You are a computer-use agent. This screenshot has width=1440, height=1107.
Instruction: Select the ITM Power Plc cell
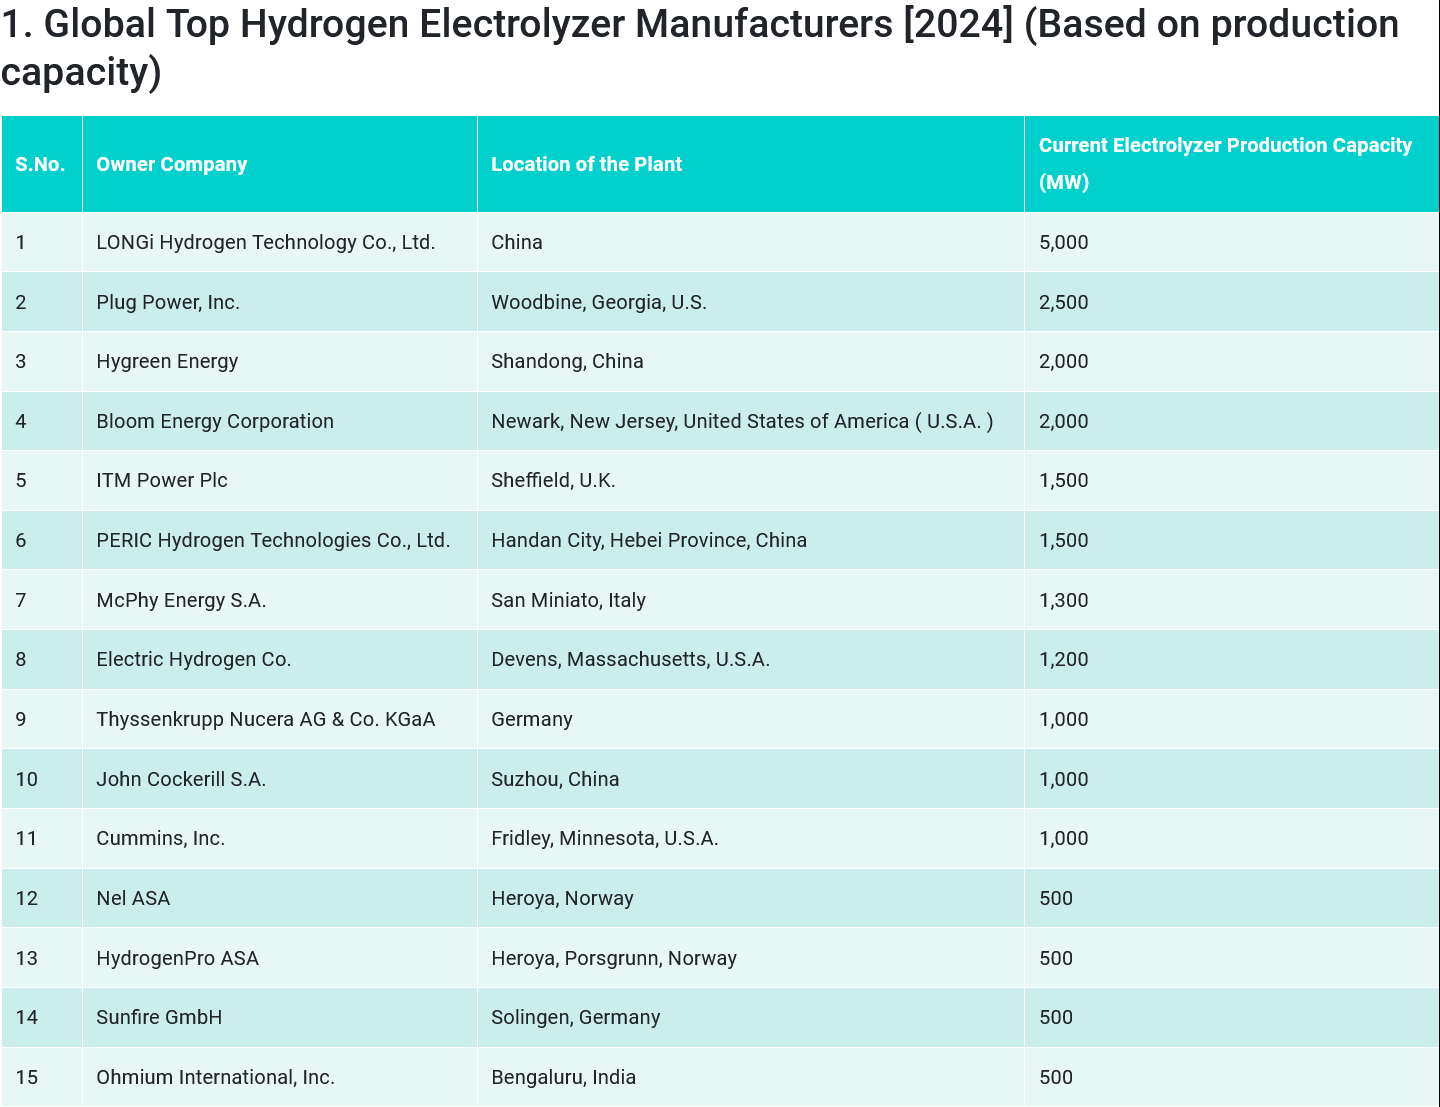(162, 480)
